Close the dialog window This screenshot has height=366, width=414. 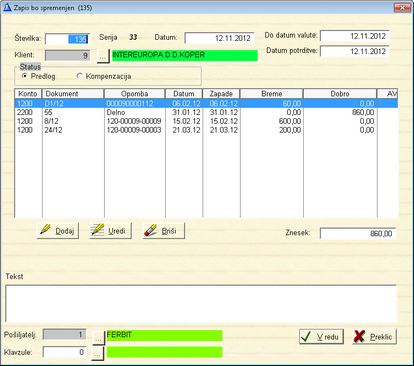coord(402,7)
